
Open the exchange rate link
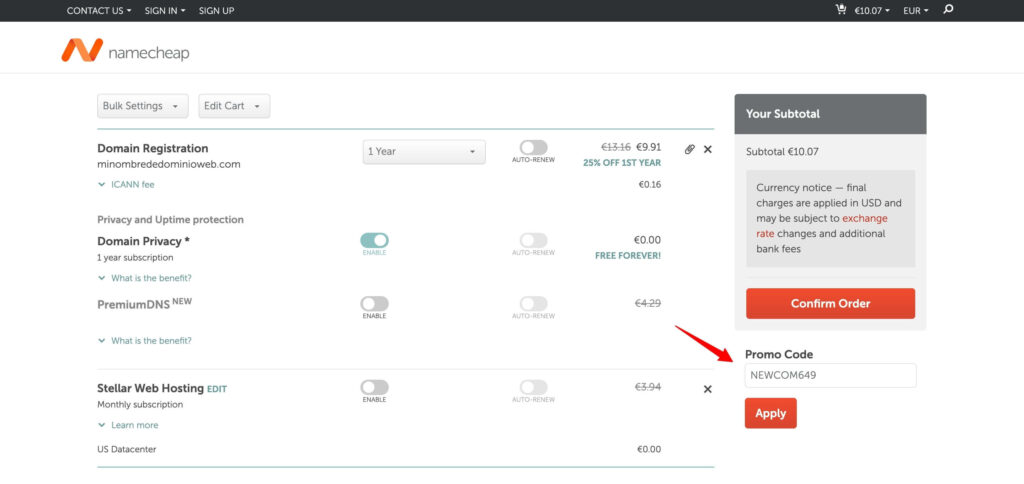[x=864, y=218]
